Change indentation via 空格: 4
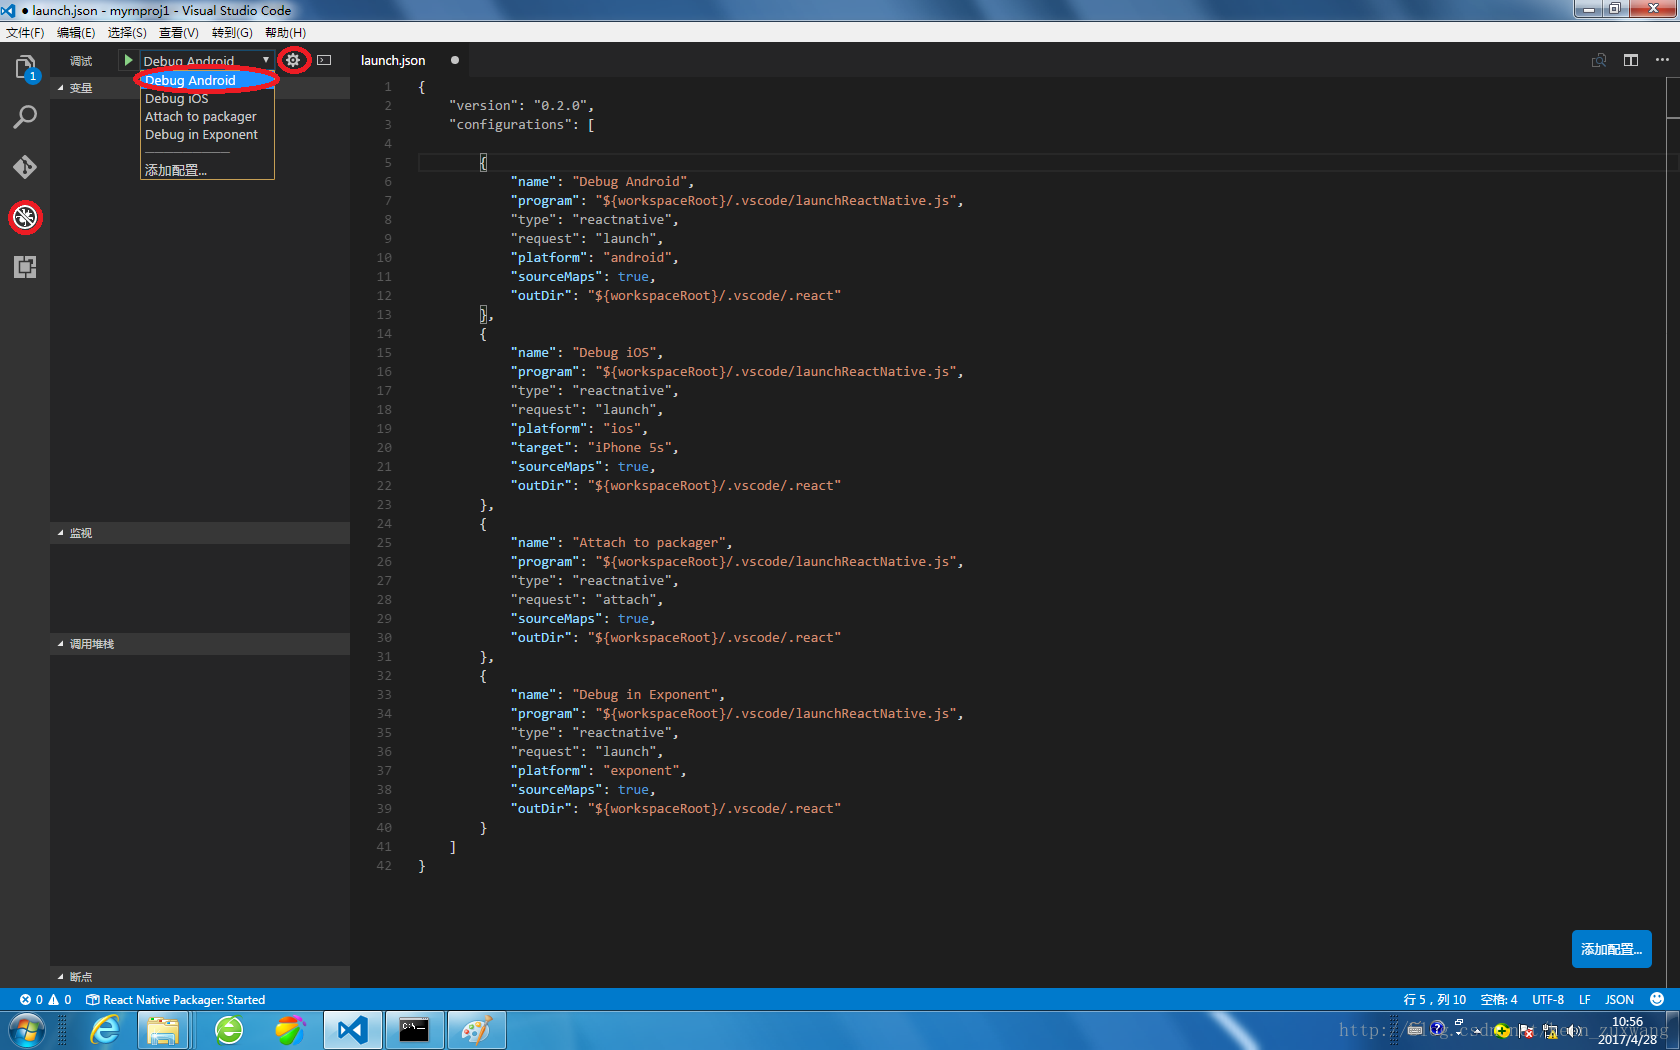 click(1498, 999)
